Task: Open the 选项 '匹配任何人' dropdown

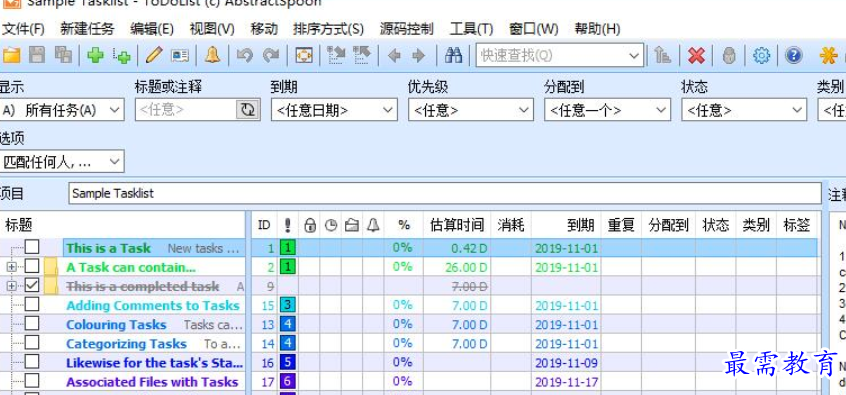Action: 62,161
